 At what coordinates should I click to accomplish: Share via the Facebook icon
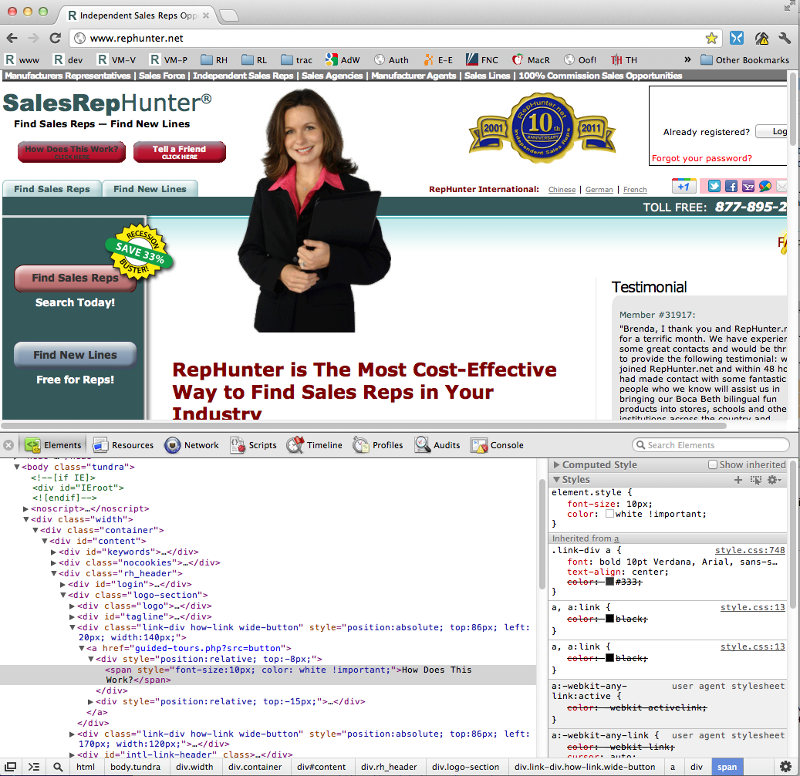click(x=731, y=186)
